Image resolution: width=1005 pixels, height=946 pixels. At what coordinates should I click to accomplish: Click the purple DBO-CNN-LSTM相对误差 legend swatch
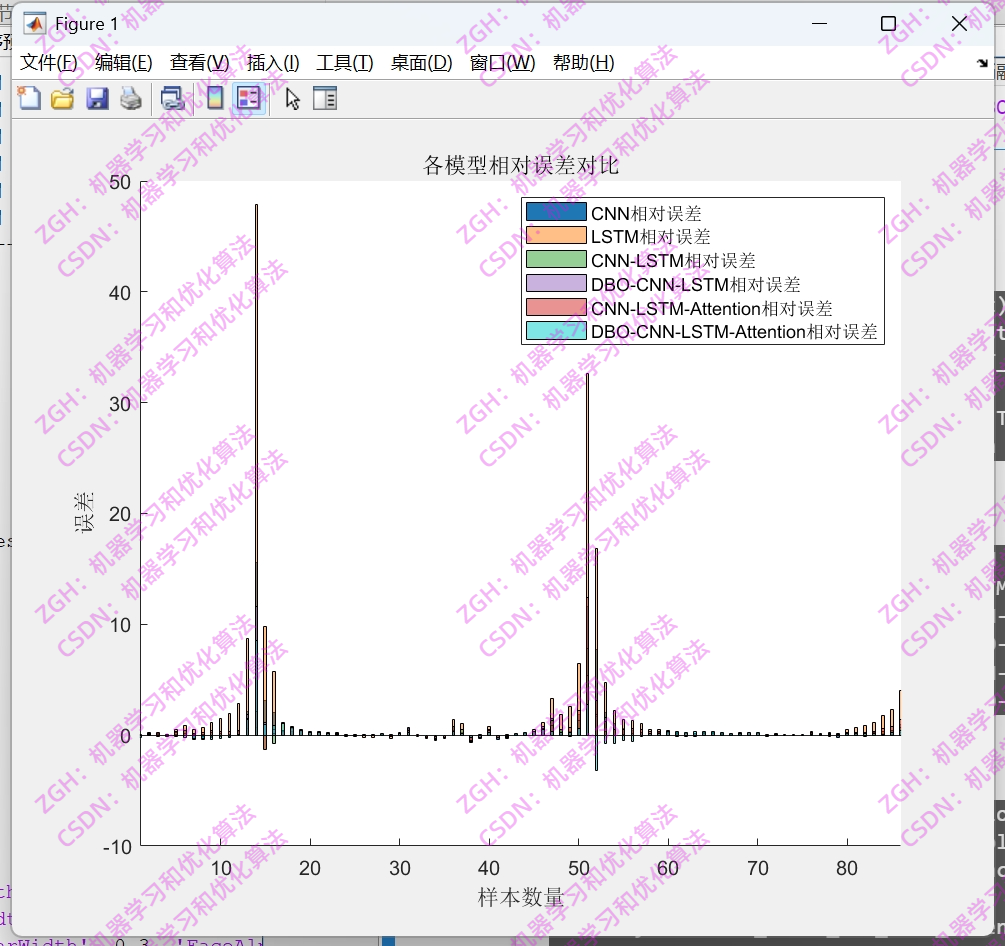556,283
